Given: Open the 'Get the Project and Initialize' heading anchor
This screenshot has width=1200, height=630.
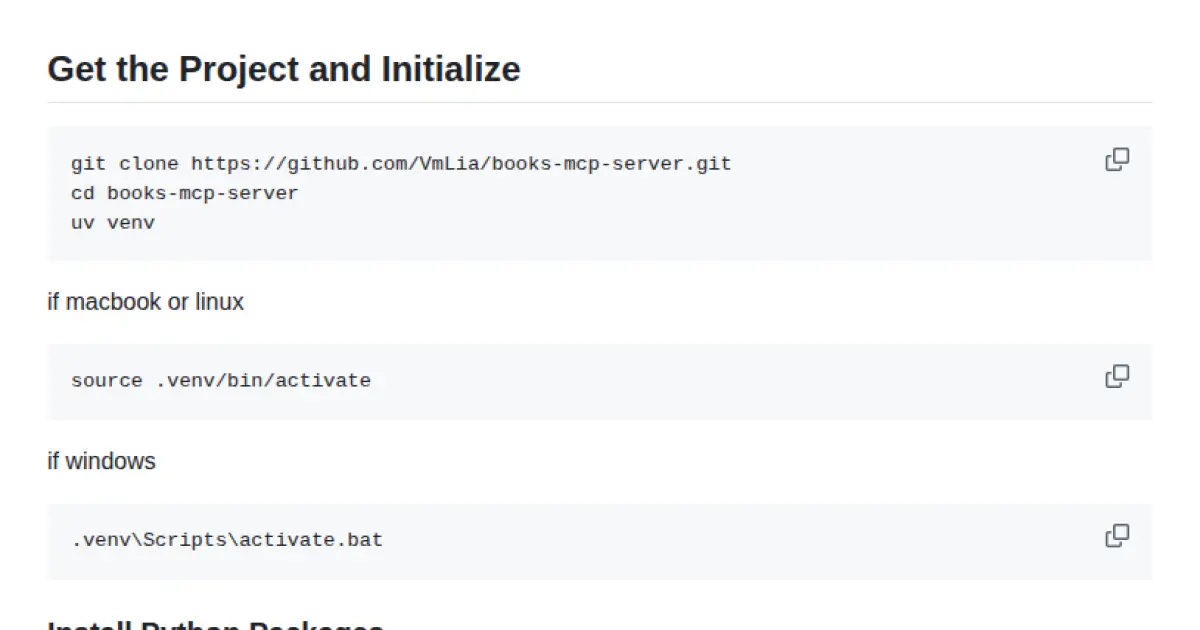Looking at the screenshot, I should 283,68.
